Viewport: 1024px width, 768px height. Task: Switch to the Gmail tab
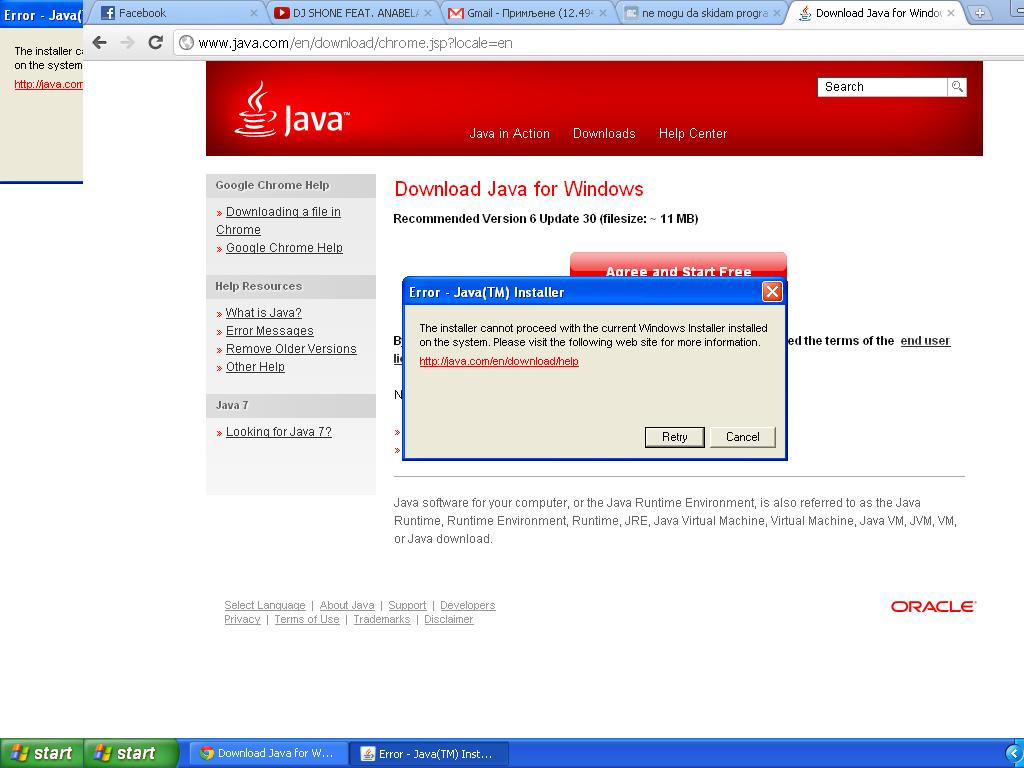pos(530,13)
